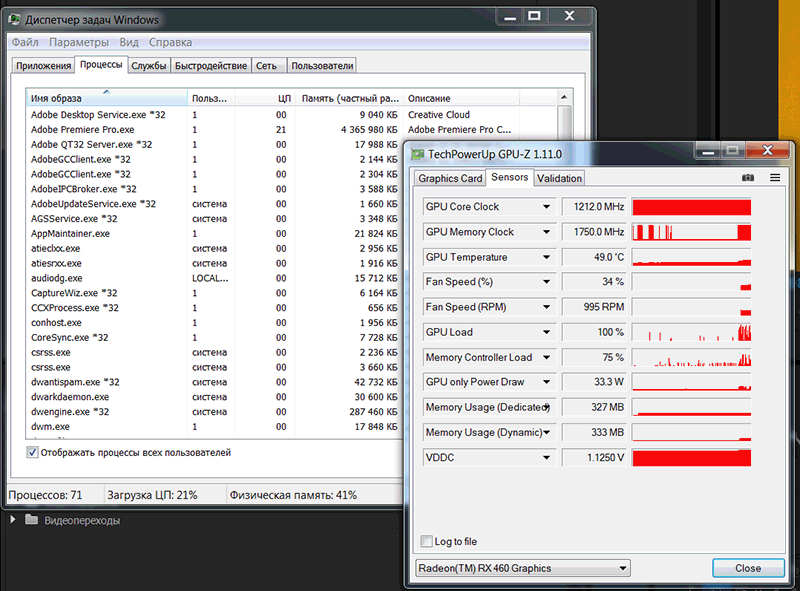Viewport: 800px width, 591px height.
Task: Open the GPU Temperature sensor dropdown
Action: [546, 257]
